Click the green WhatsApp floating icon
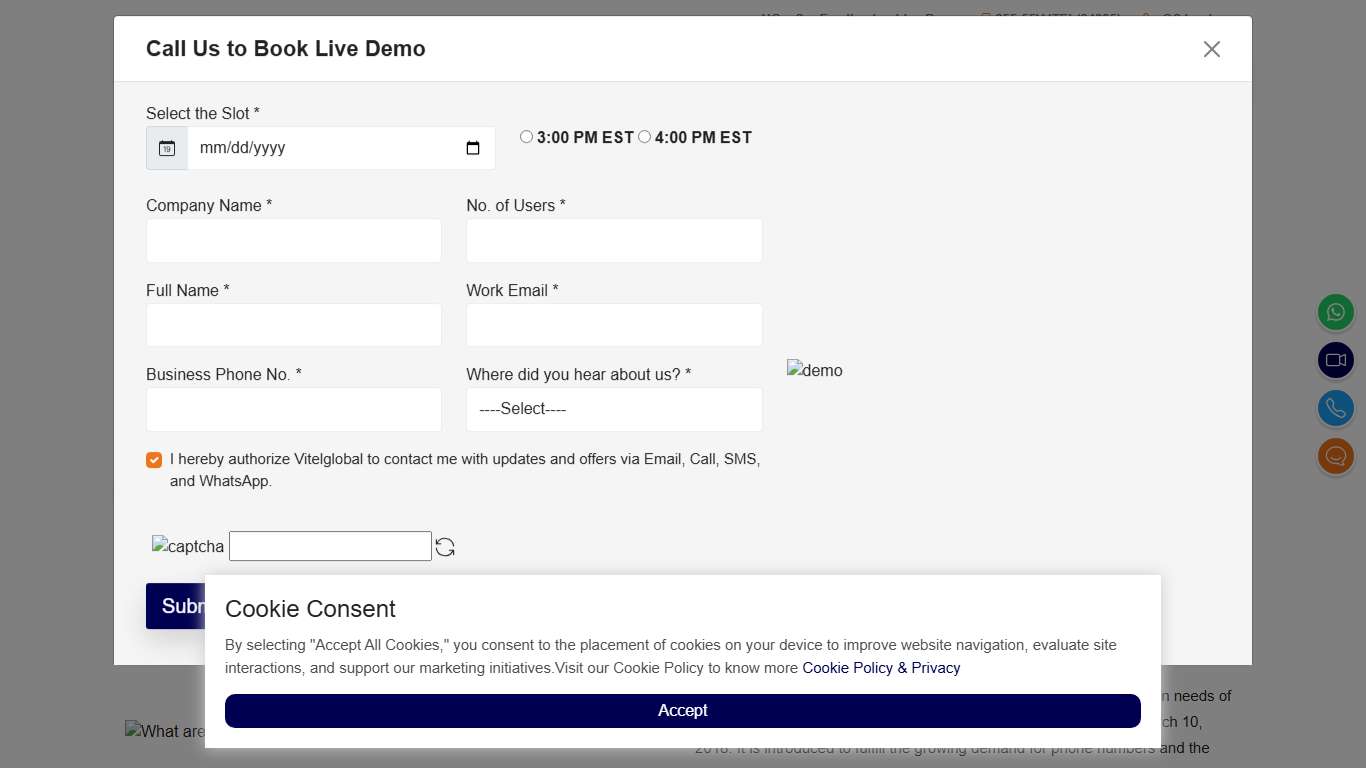The width and height of the screenshot is (1366, 768). click(1335, 312)
